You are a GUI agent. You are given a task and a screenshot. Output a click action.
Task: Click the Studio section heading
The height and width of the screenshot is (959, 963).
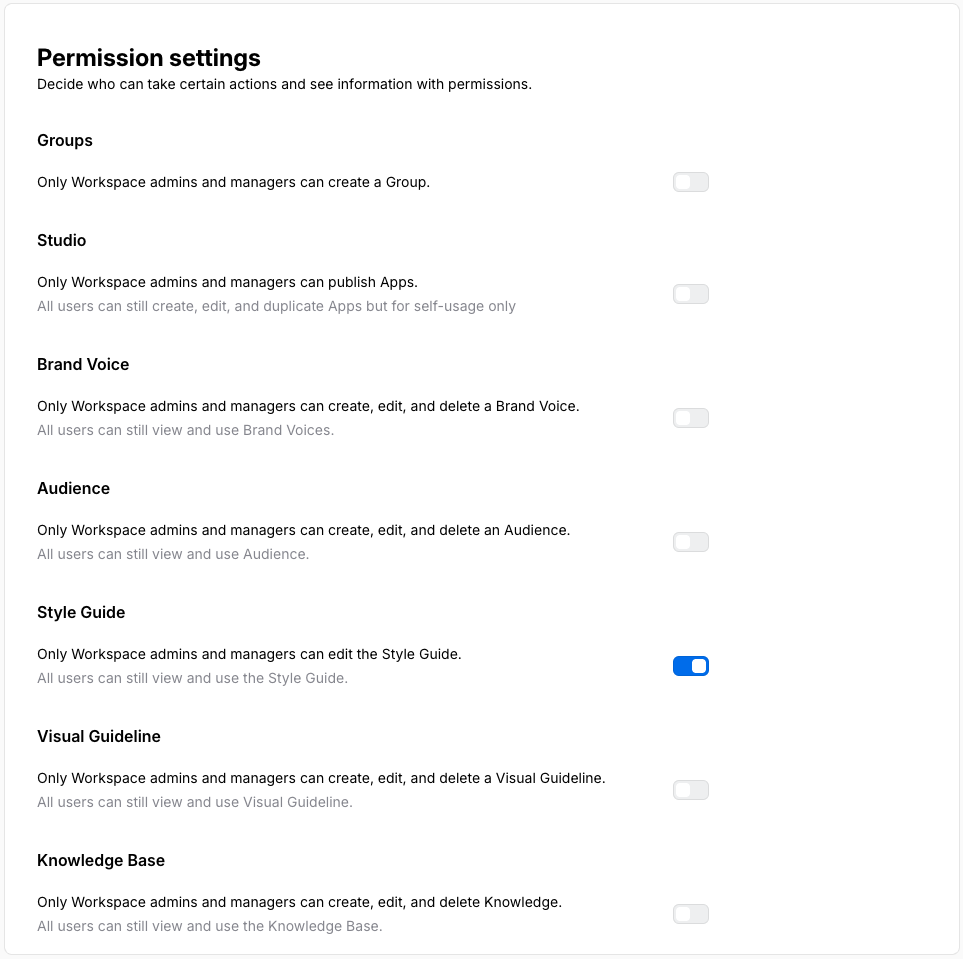tap(61, 240)
